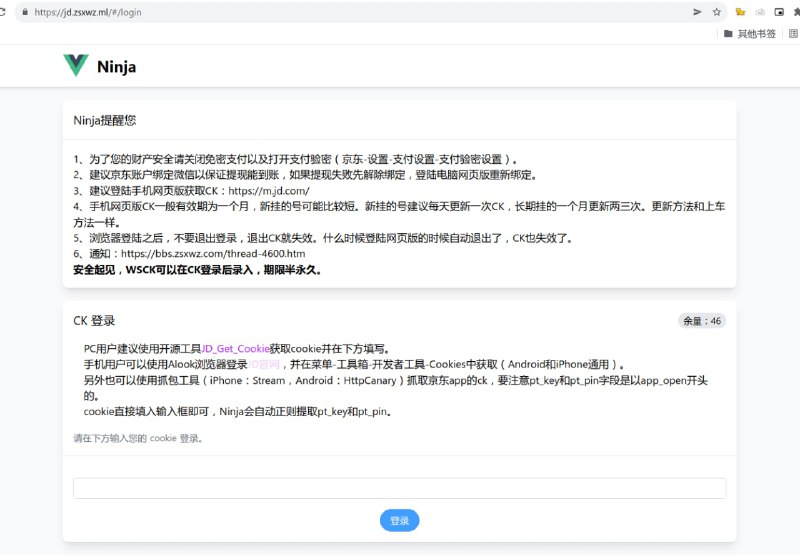Open the yellow folder extension icon
The width and height of the screenshot is (800, 555).
[740, 12]
